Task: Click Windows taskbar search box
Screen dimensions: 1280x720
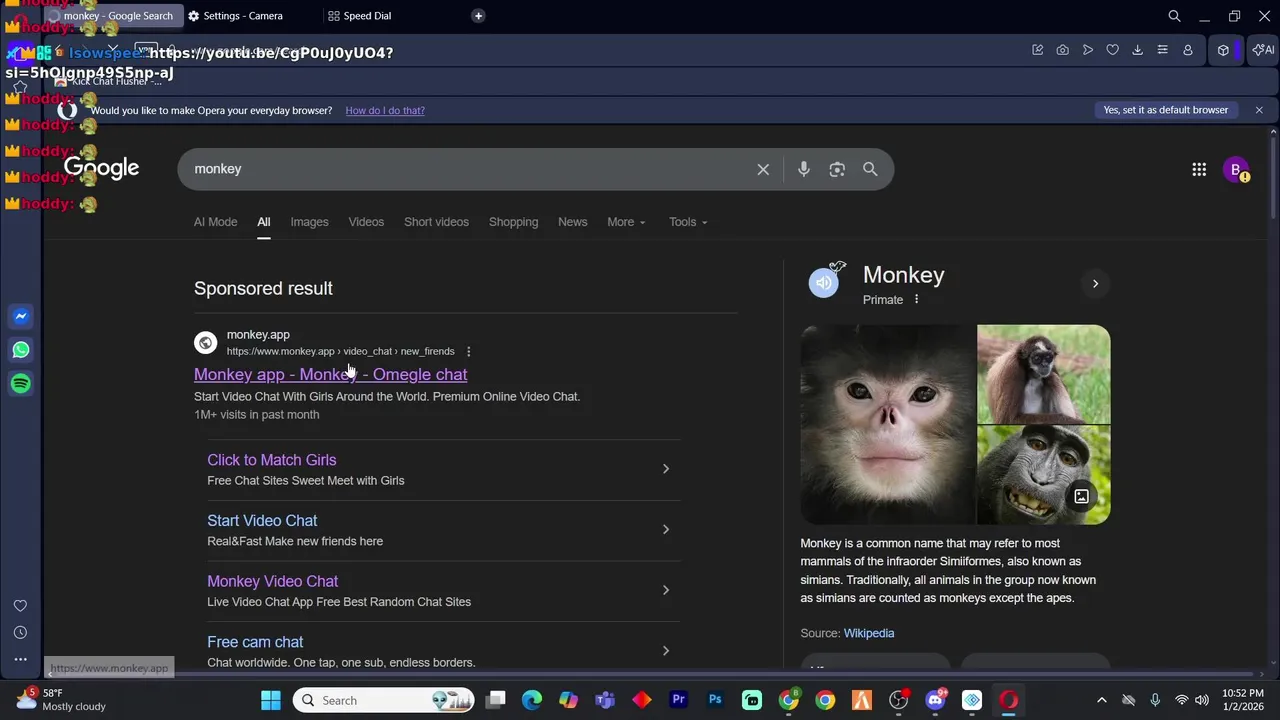Action: pyautogui.click(x=384, y=700)
